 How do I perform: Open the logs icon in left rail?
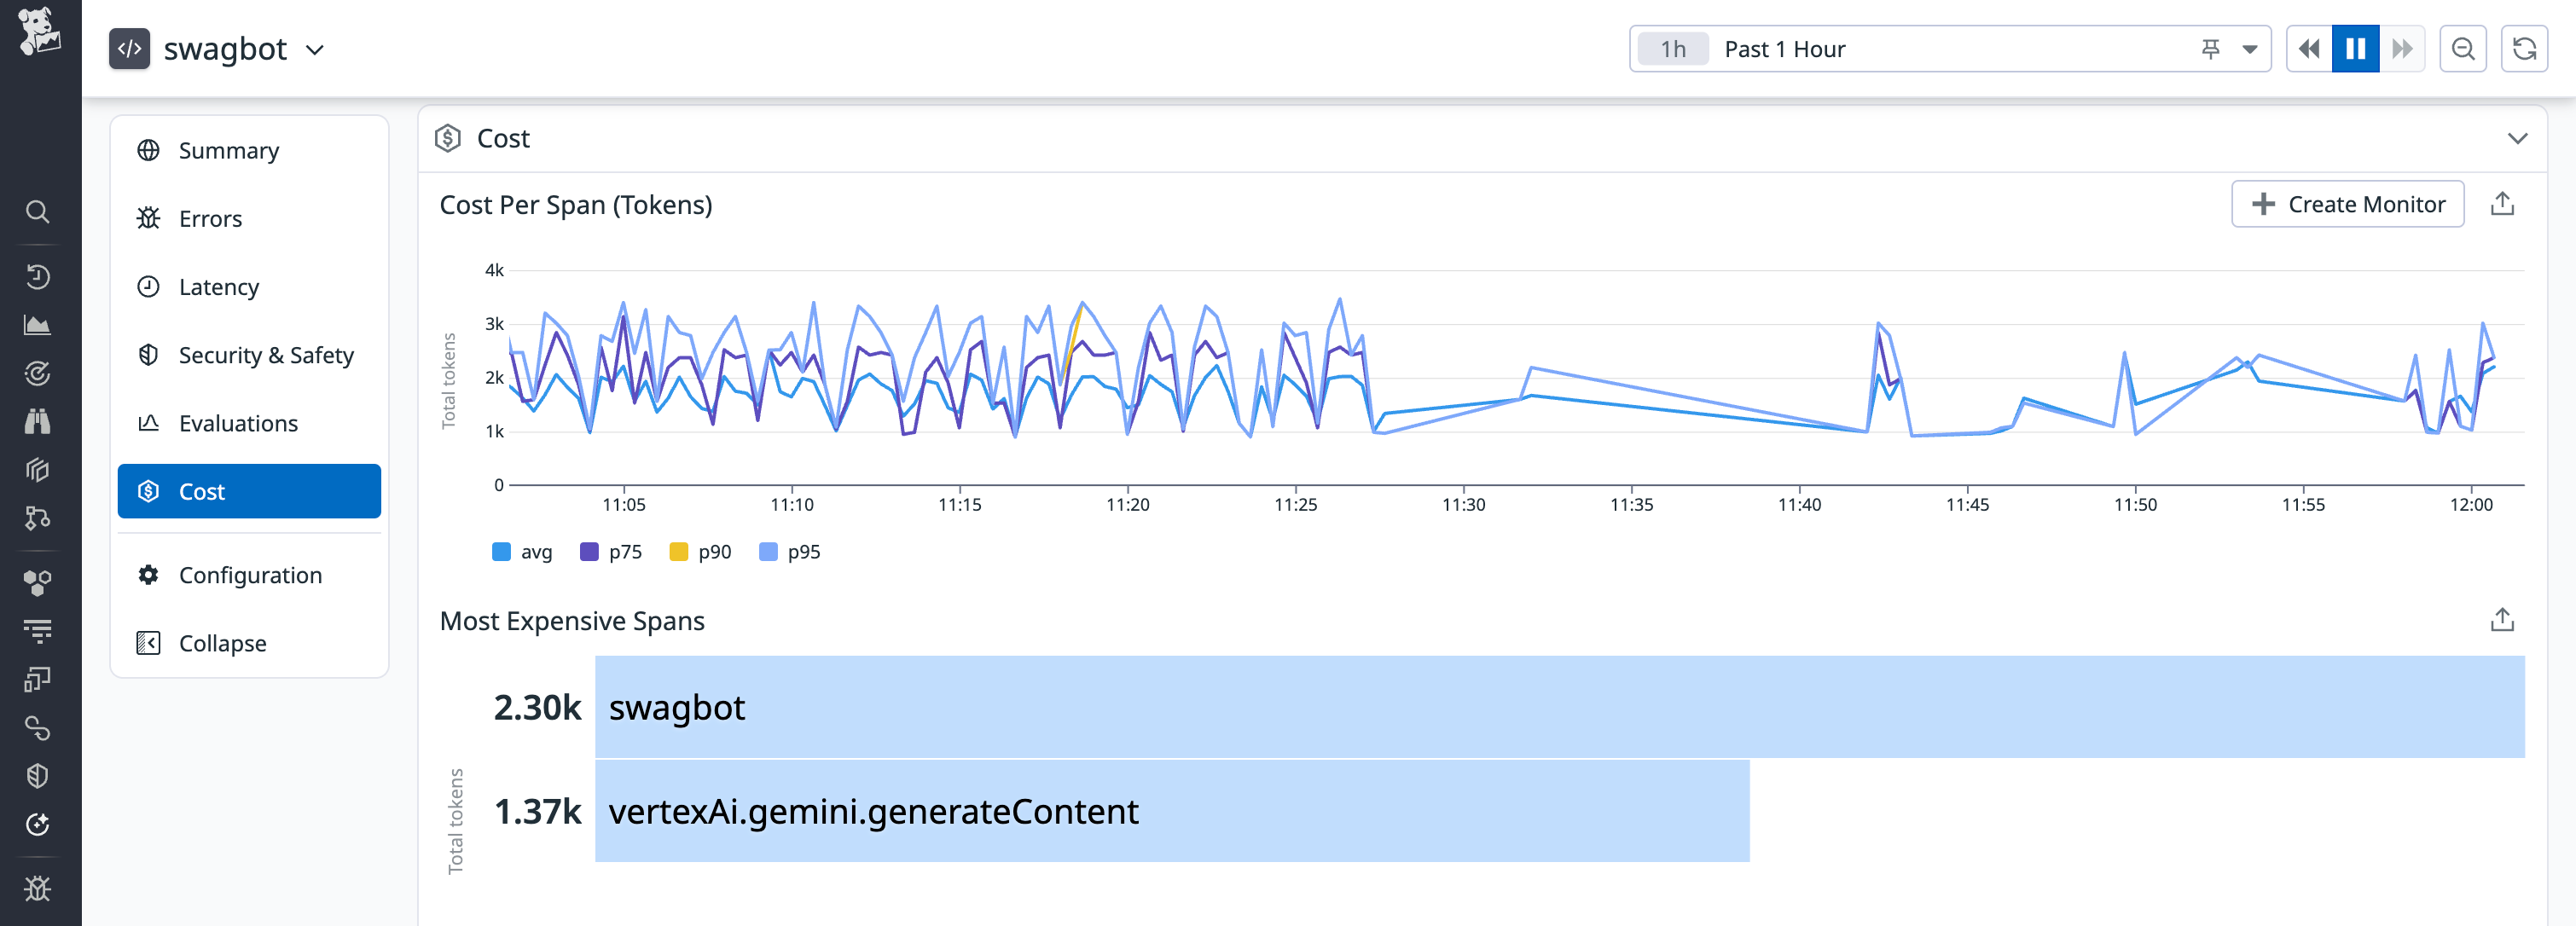38,630
